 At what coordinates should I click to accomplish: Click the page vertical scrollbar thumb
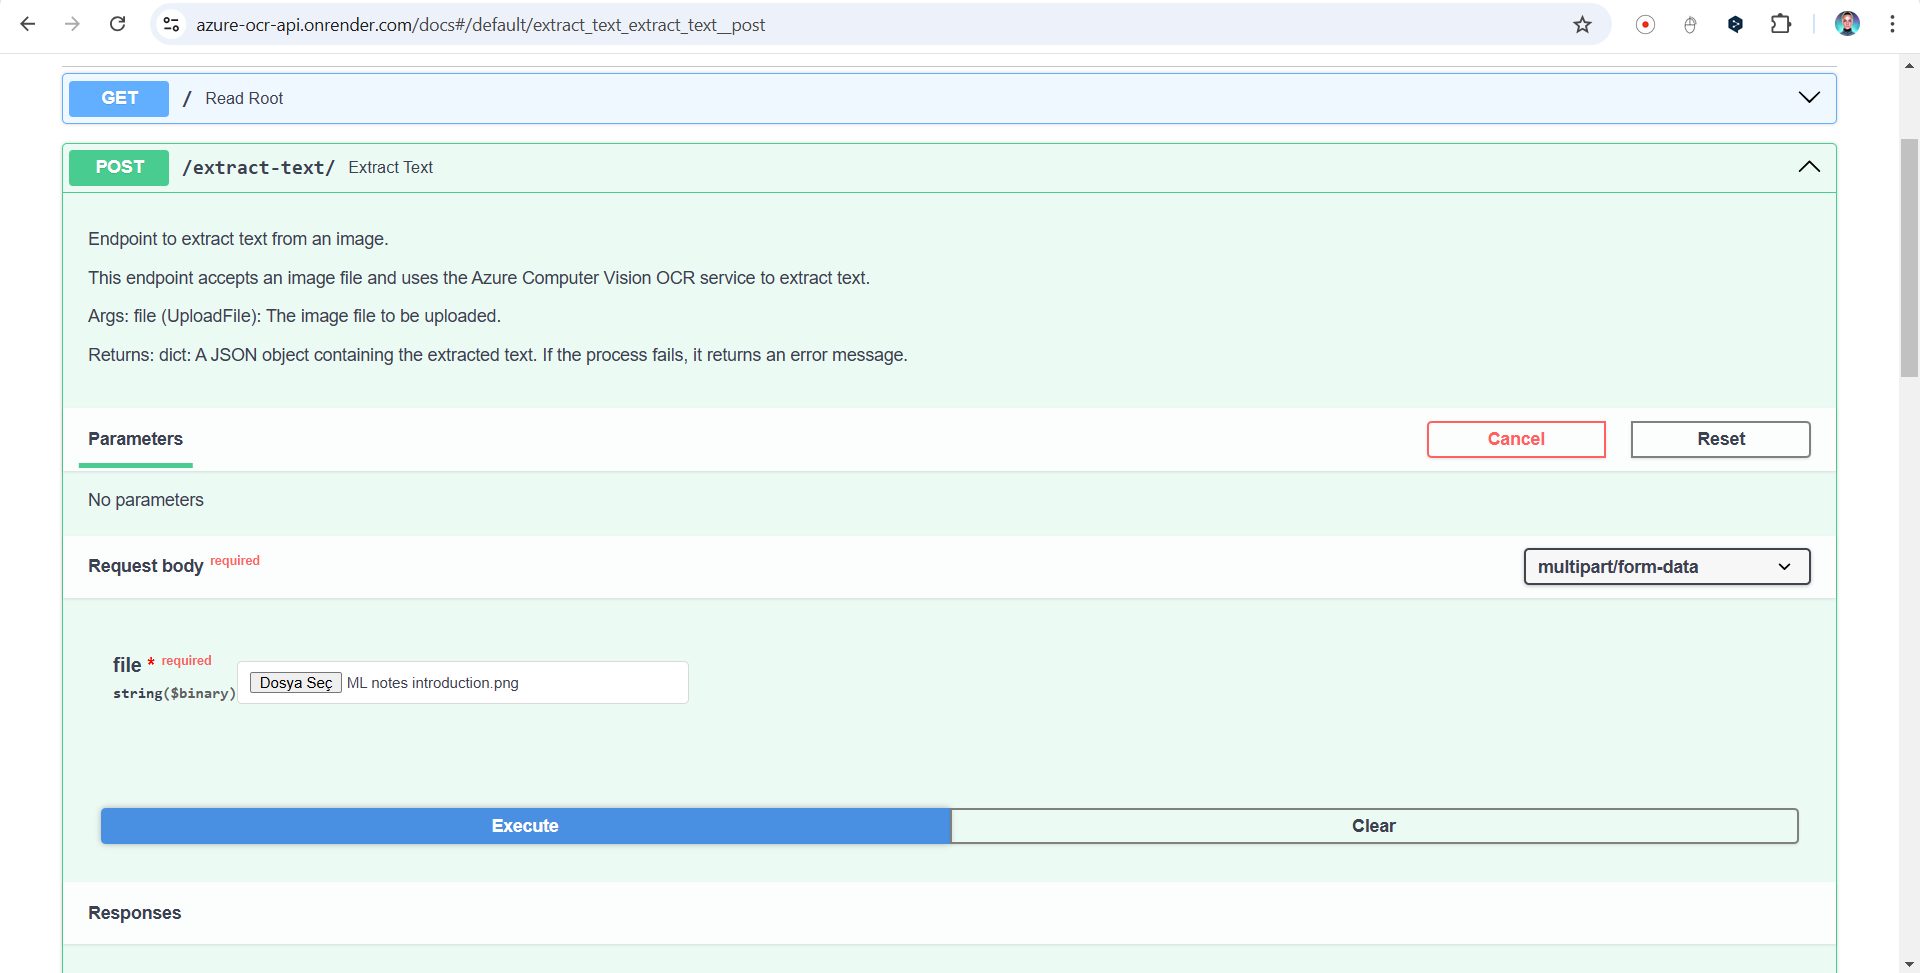click(x=1909, y=258)
